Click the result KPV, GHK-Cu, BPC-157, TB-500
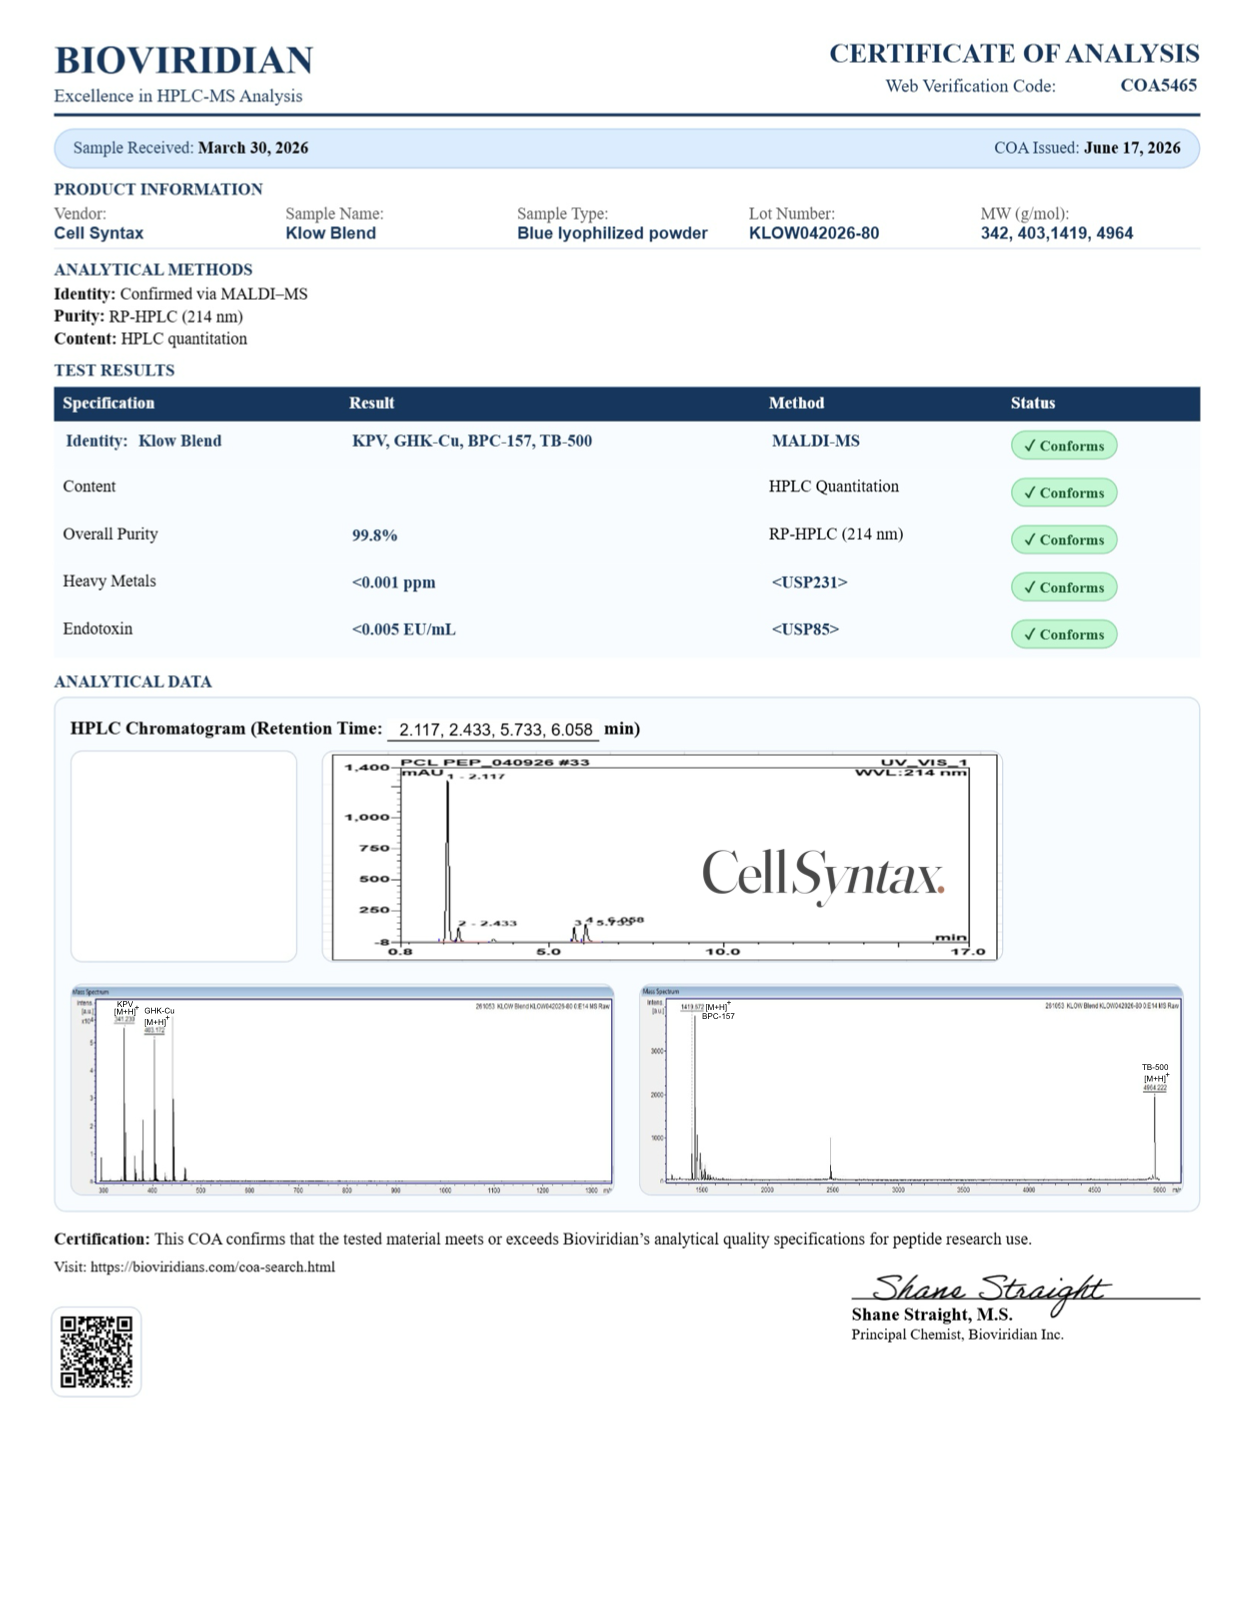The width and height of the screenshot is (1236, 1600). pos(472,441)
